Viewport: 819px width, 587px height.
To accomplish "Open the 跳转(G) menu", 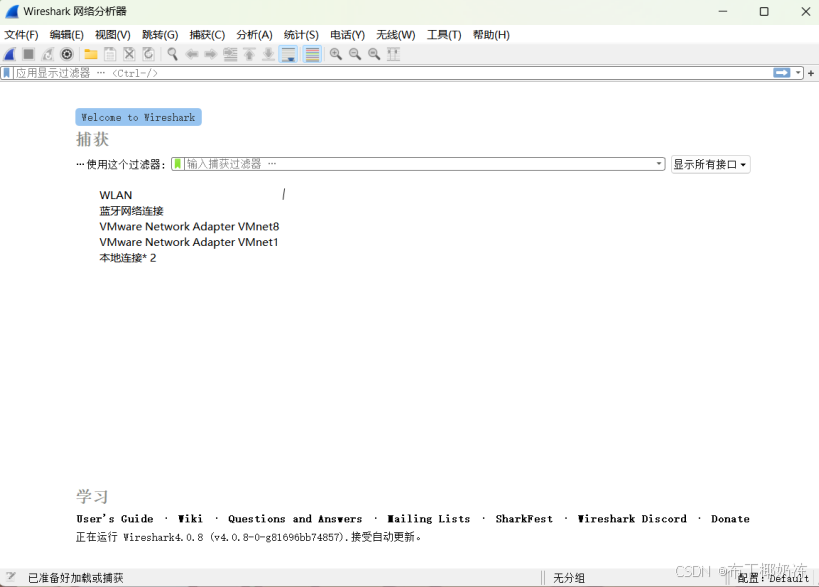I will (160, 35).
